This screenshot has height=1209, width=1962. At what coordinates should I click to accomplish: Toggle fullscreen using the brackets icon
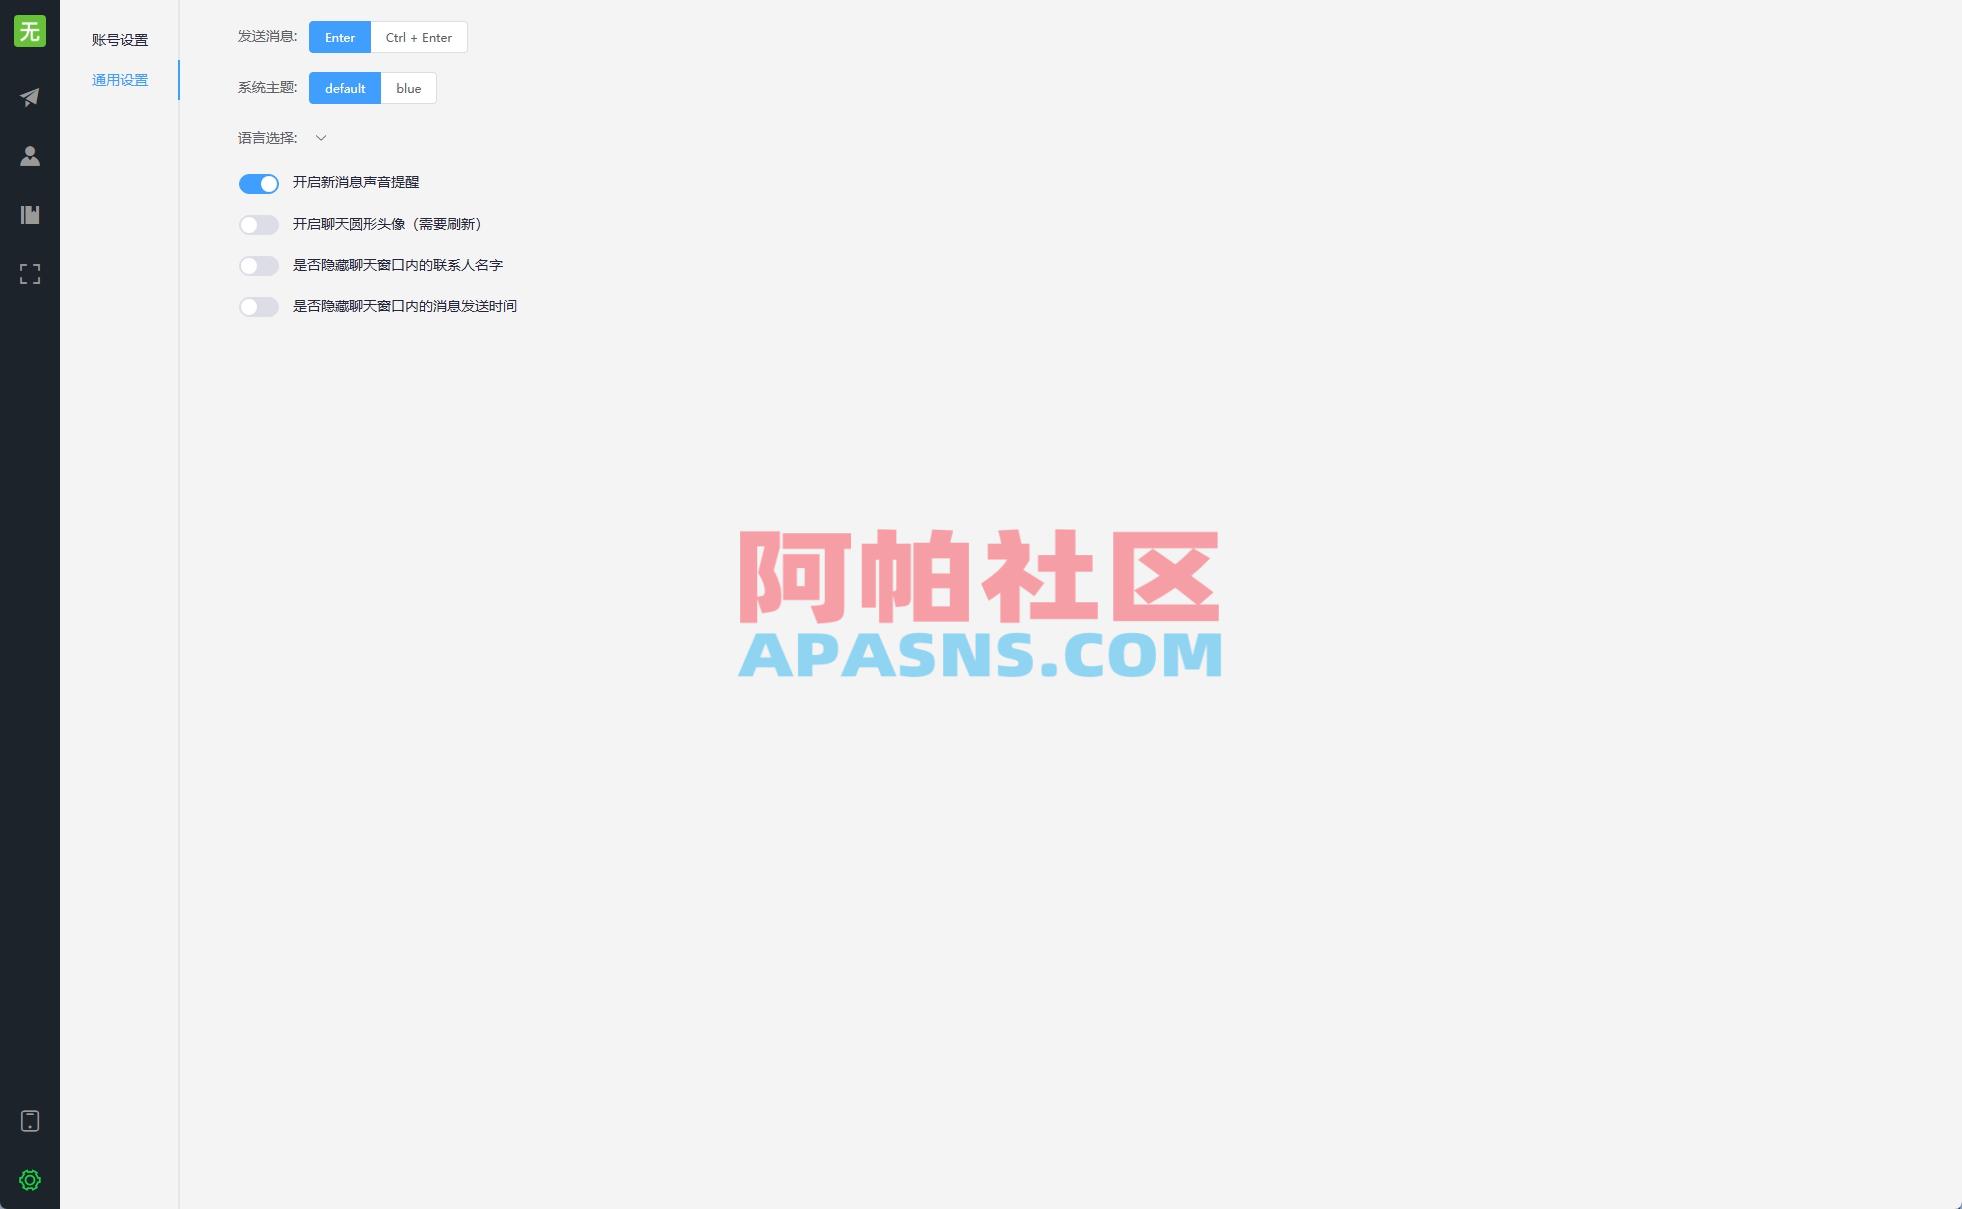point(29,274)
